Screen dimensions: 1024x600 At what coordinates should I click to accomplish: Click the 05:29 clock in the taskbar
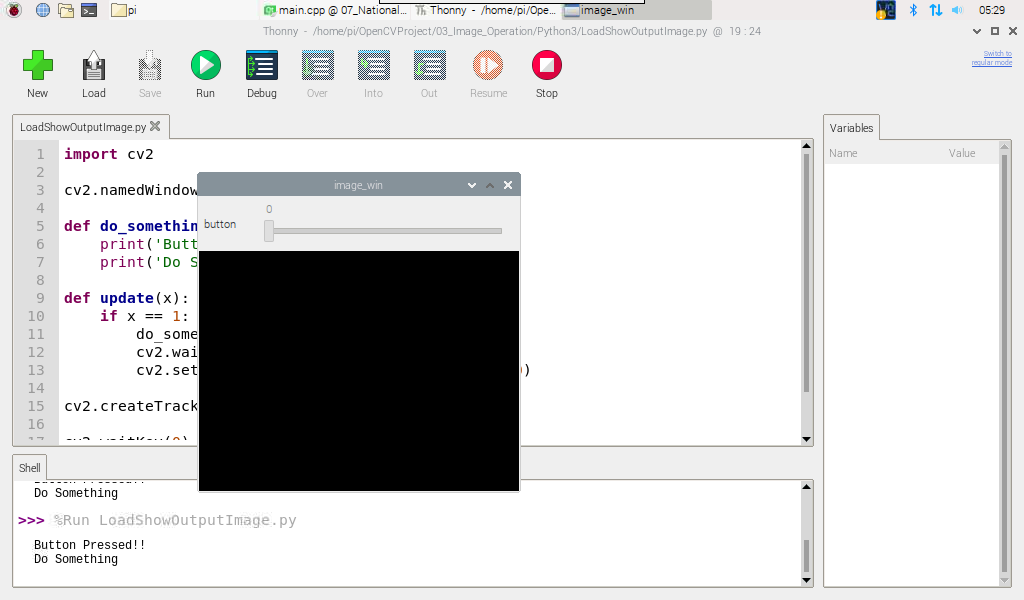(x=992, y=10)
